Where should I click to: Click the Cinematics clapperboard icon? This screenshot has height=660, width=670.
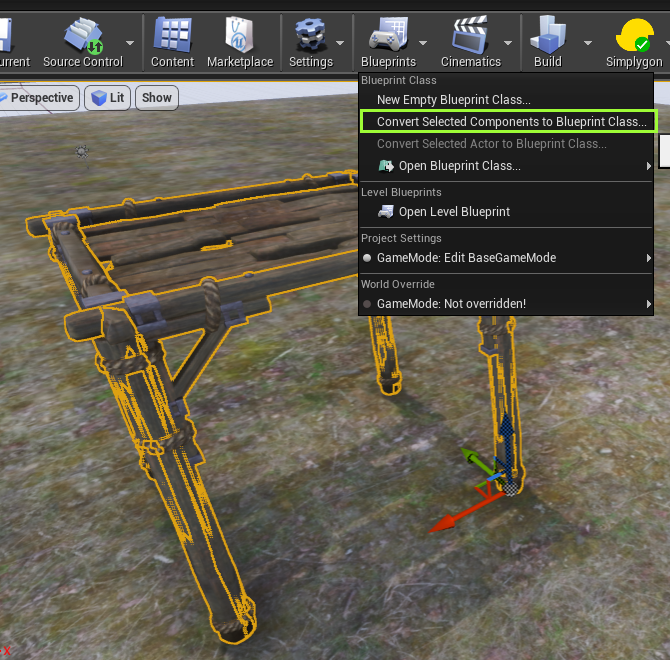(x=470, y=36)
